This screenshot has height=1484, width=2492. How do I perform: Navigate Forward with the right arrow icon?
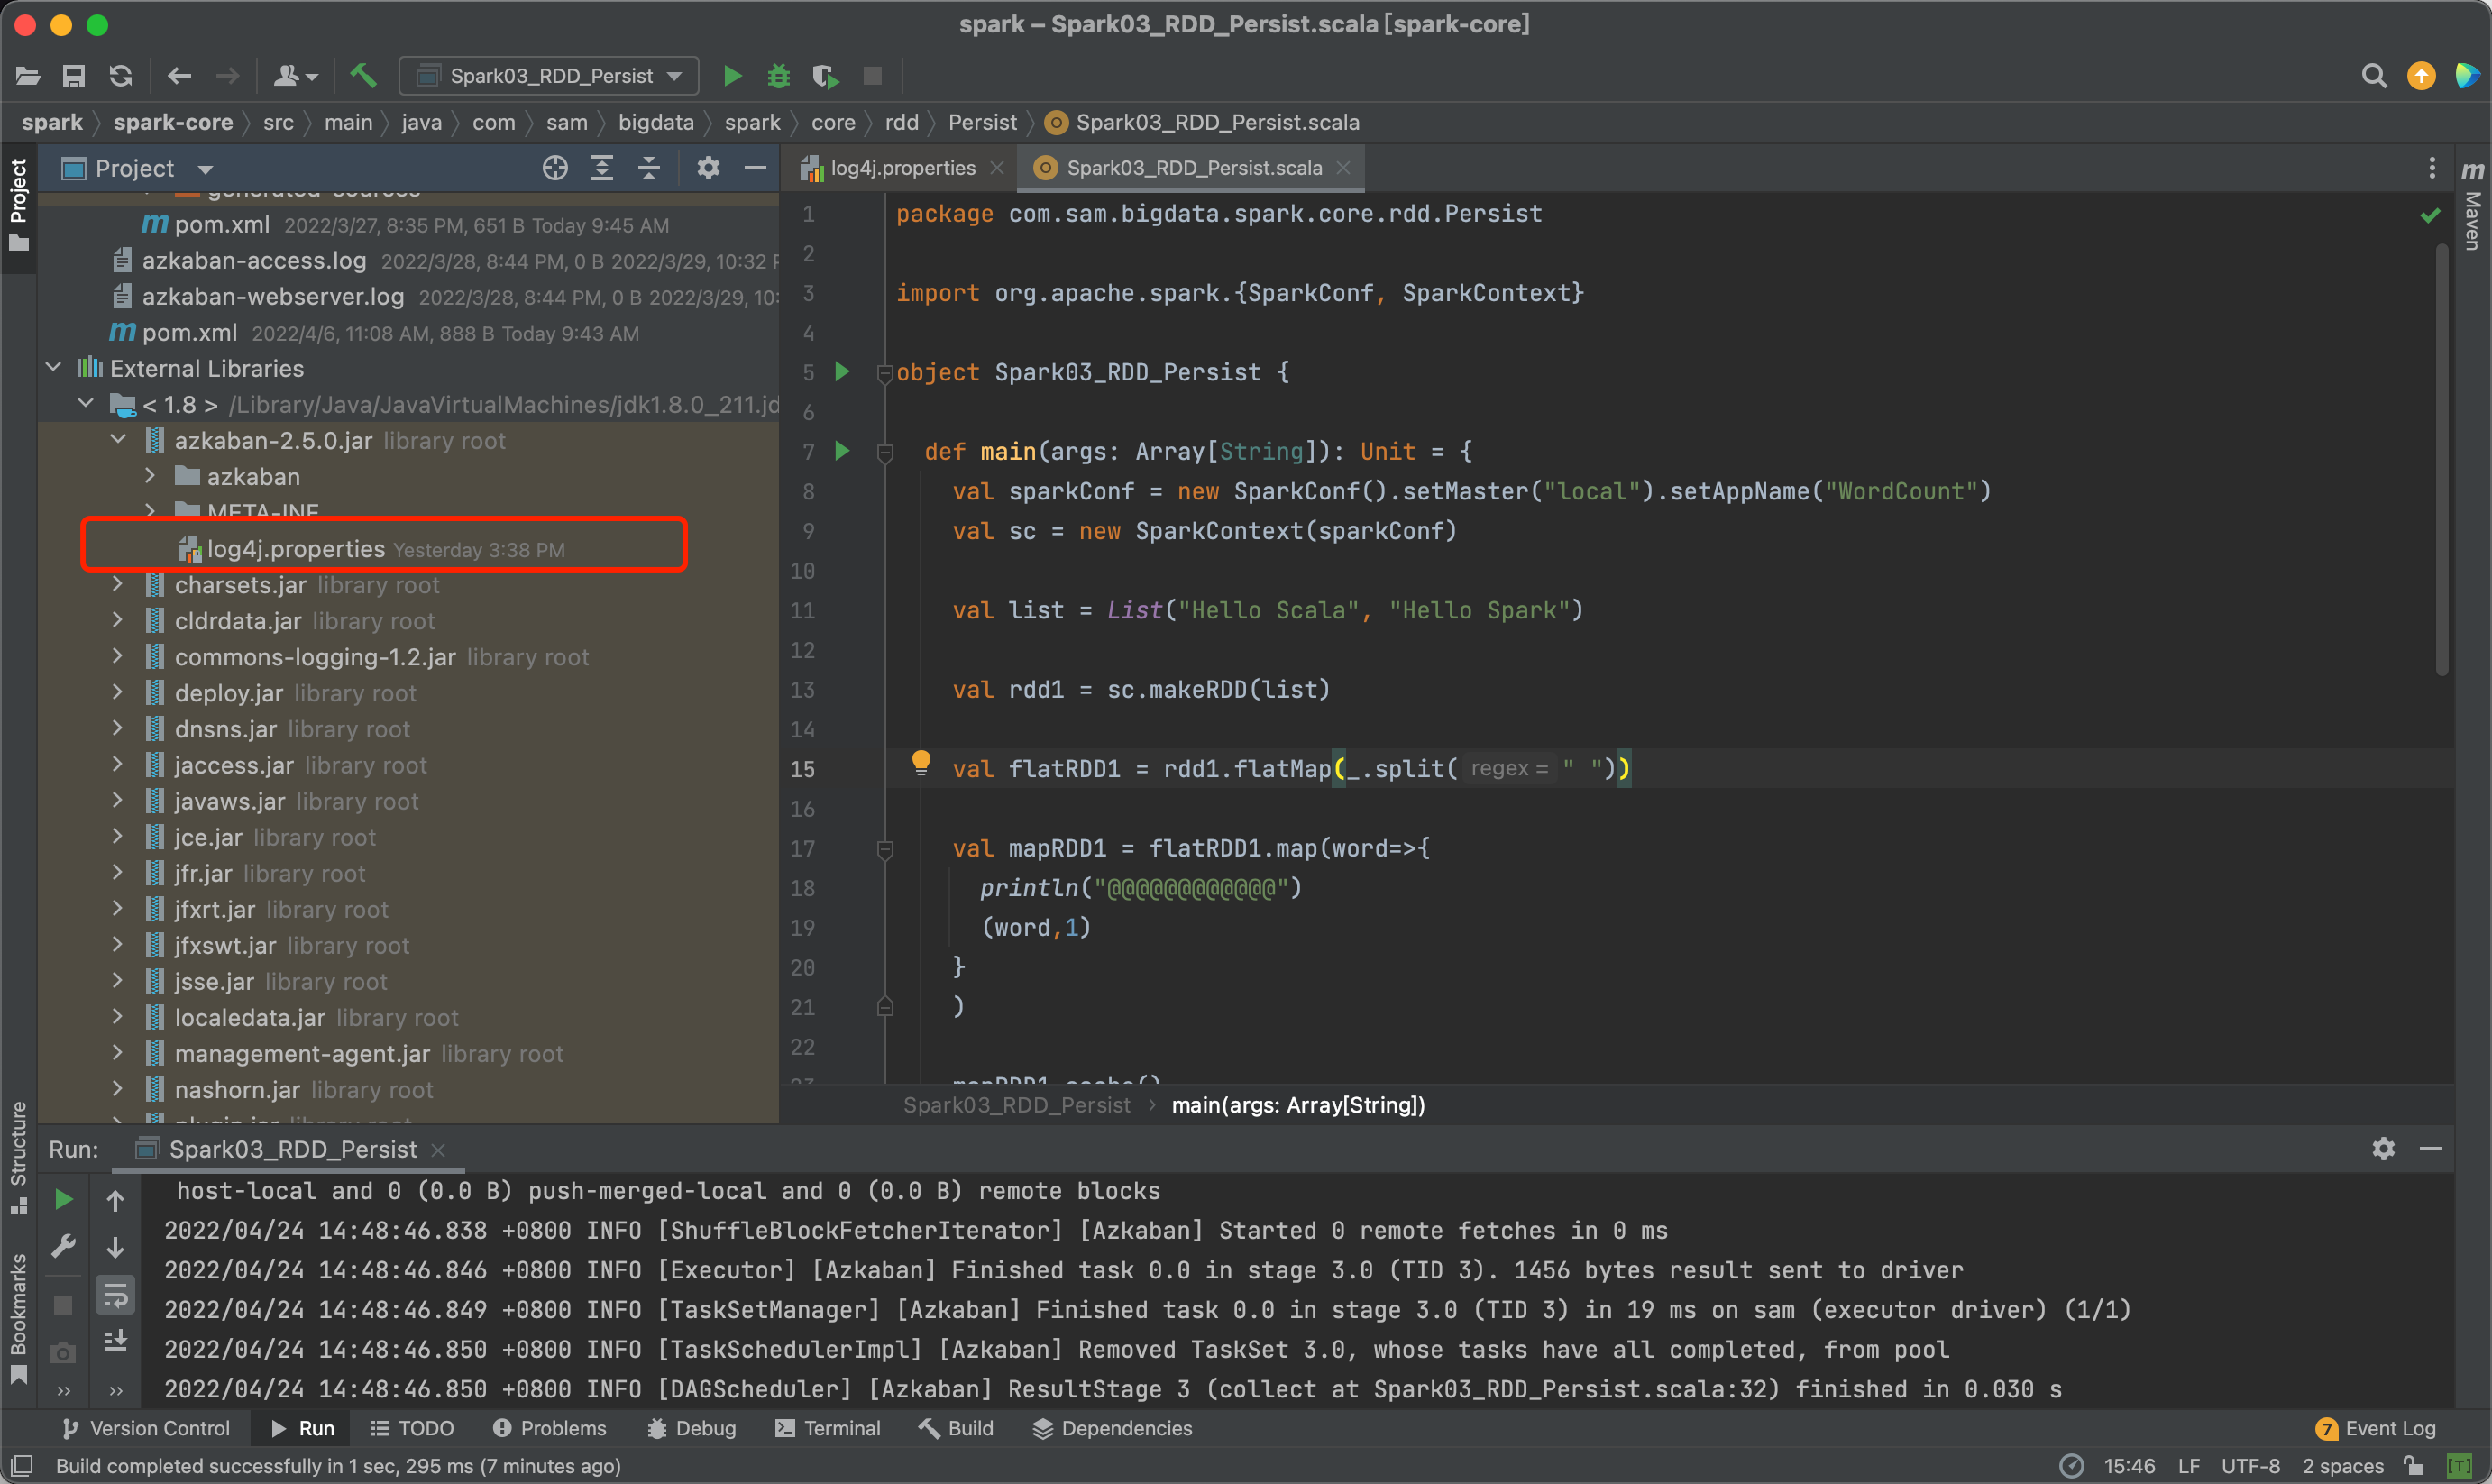coord(228,76)
